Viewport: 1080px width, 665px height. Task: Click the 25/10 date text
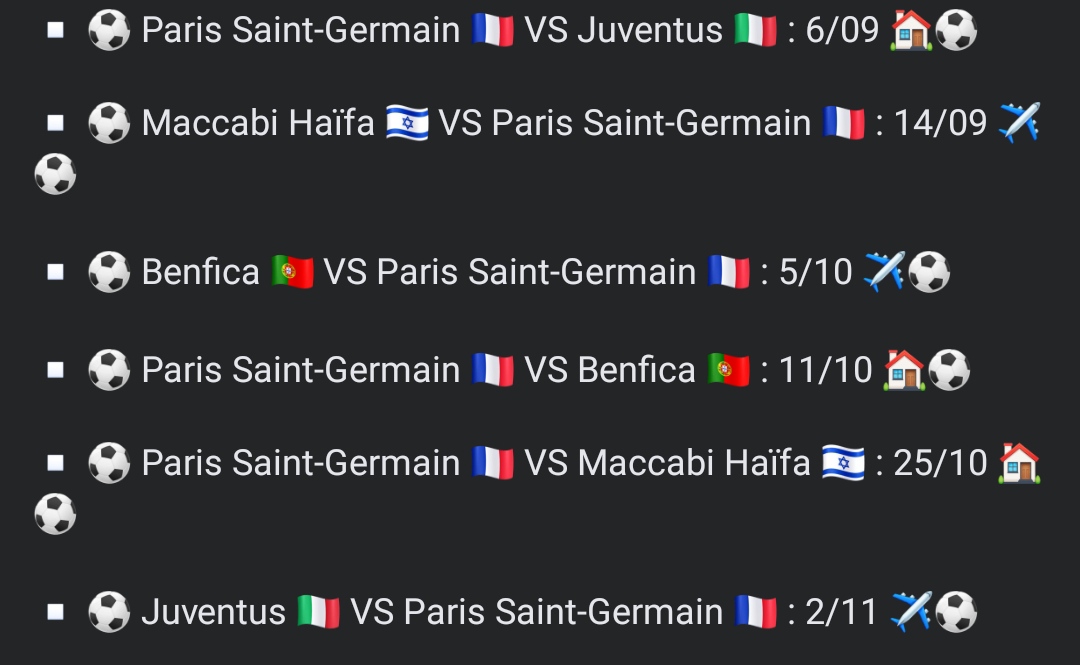(939, 463)
